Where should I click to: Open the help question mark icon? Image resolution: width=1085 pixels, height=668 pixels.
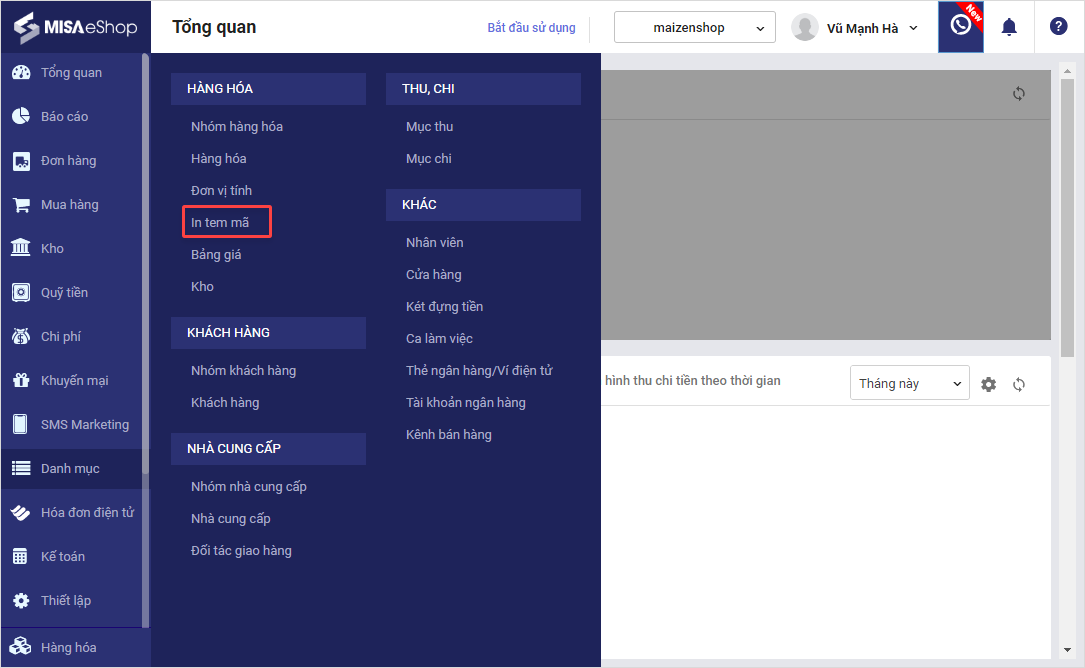(1058, 26)
